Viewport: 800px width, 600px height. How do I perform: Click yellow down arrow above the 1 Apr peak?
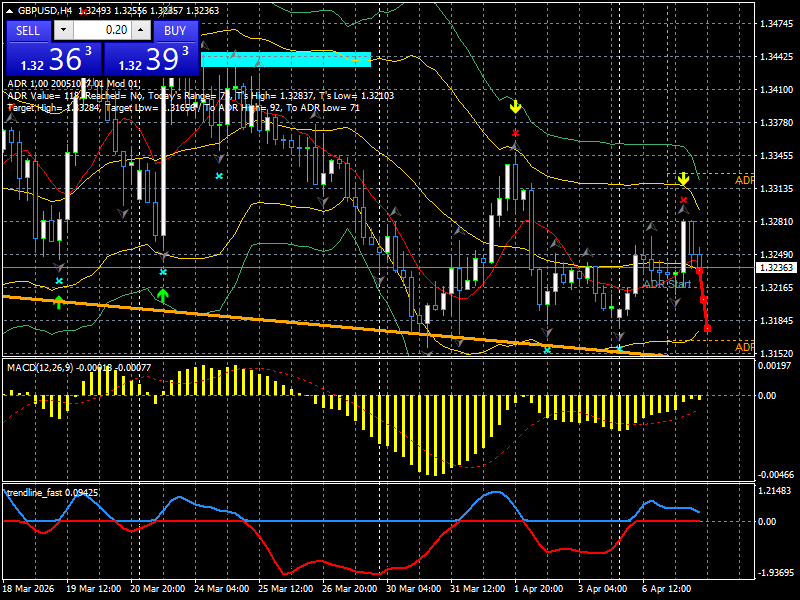[x=515, y=107]
